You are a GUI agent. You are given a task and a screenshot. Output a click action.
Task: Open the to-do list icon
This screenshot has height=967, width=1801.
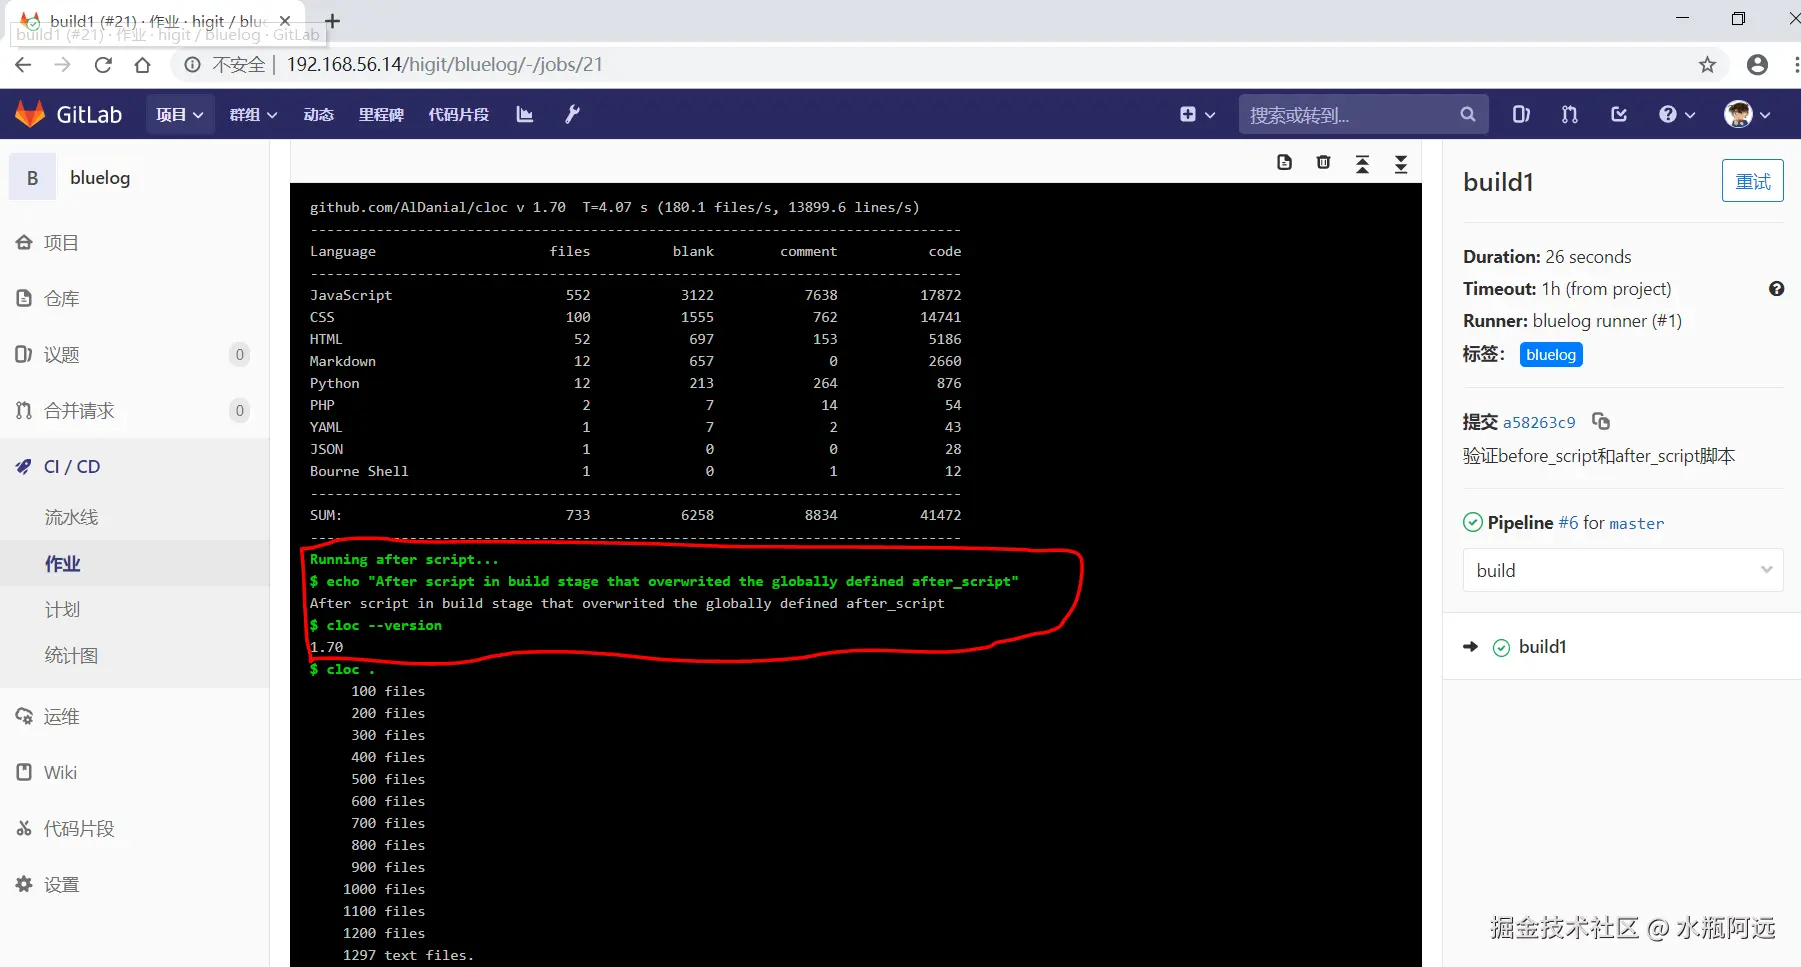pyautogui.click(x=1619, y=114)
